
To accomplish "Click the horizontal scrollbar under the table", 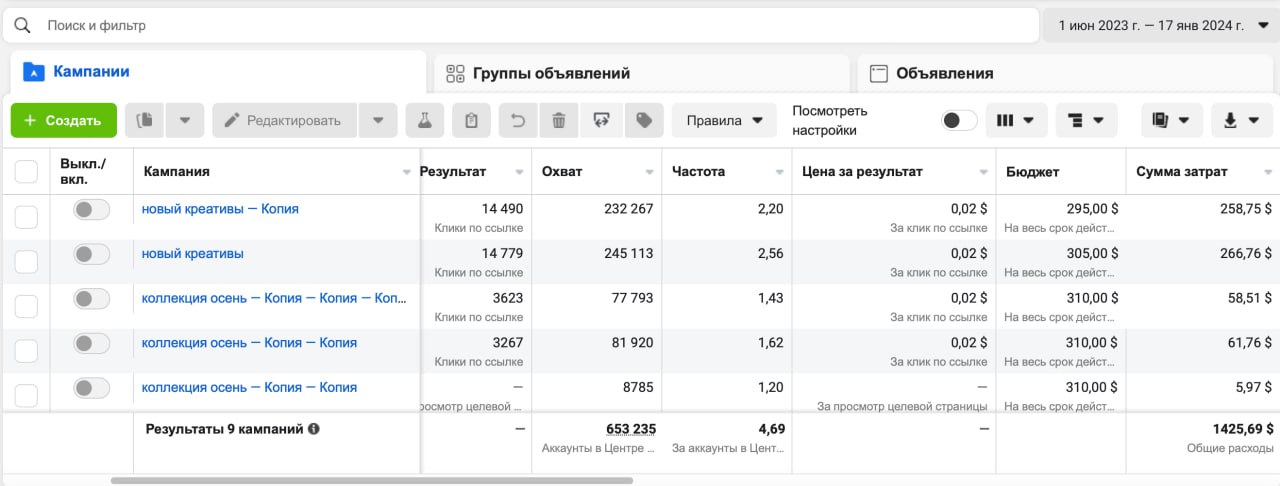I will coord(372,480).
